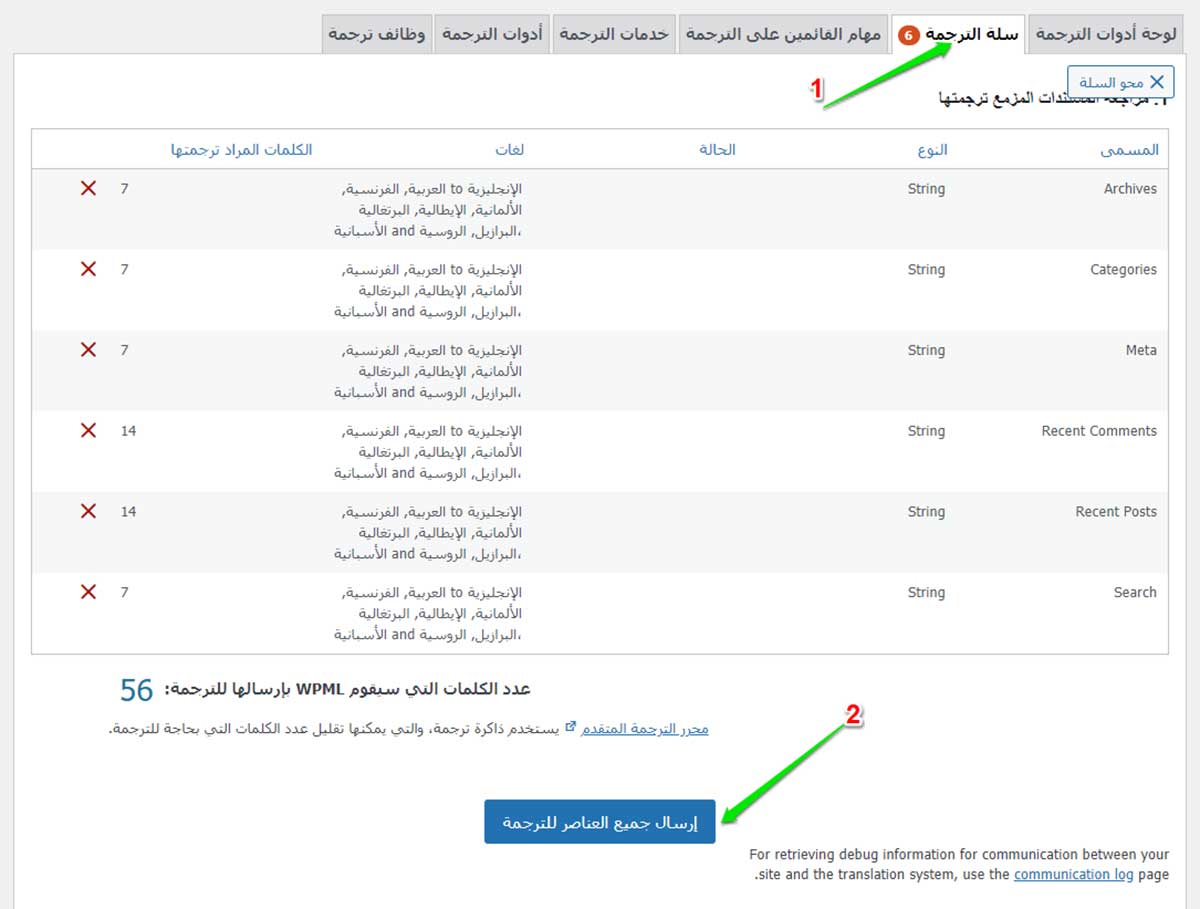Delete Recent Posts row via red X
The height and width of the screenshot is (909, 1200).
(88, 511)
